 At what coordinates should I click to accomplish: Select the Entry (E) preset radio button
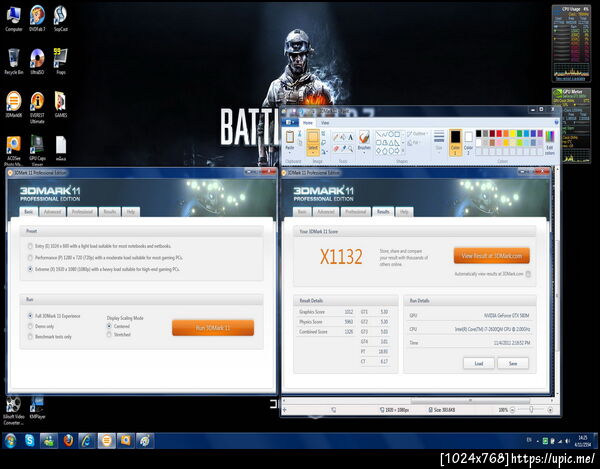[x=30, y=246]
